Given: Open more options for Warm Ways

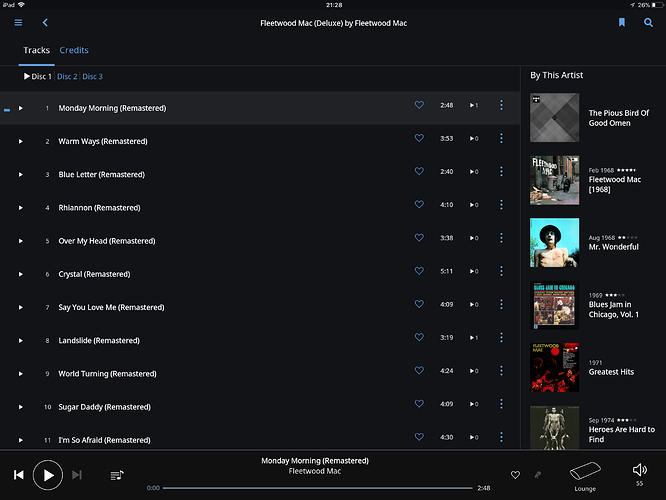Looking at the screenshot, I should coord(501,138).
